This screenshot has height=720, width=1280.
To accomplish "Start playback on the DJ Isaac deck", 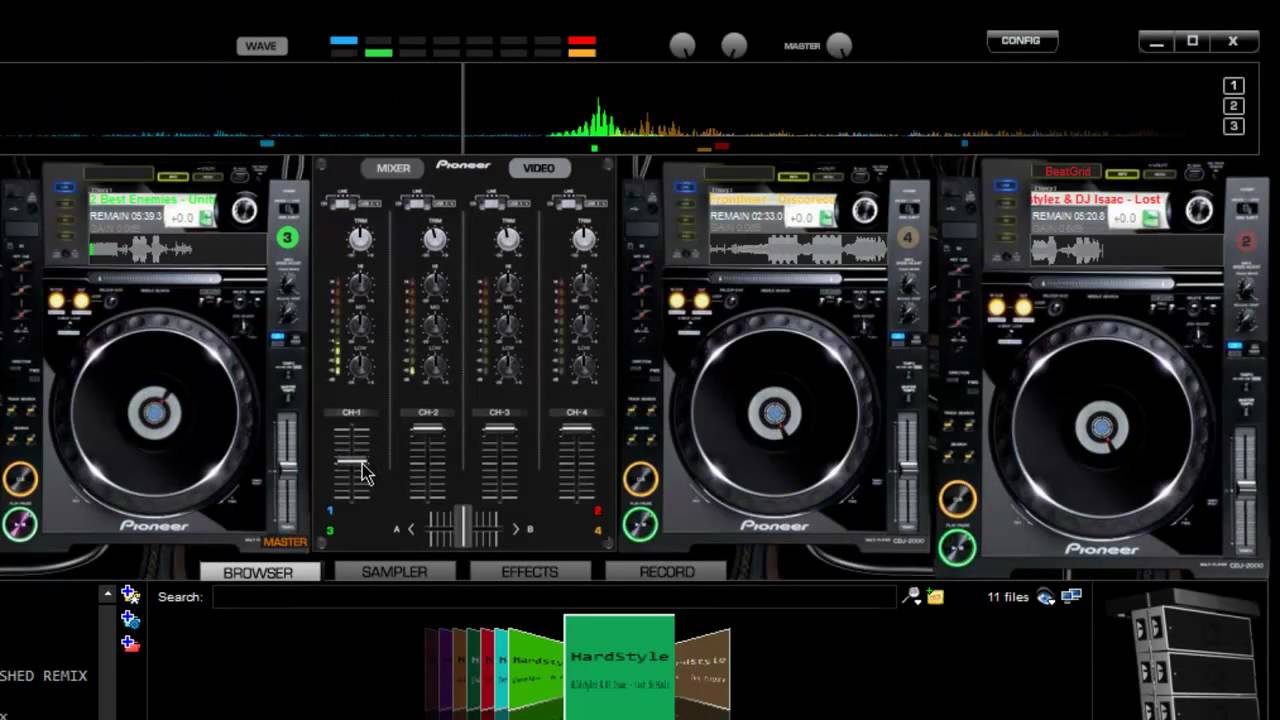I will click(x=958, y=546).
